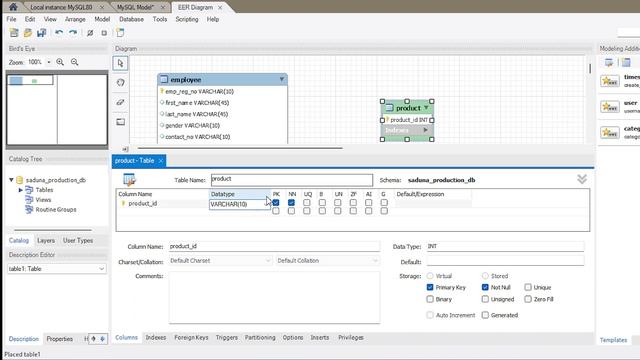Zoom in the Bird's Eye view
The image size is (640, 360).
pyautogui.click(x=60, y=62)
